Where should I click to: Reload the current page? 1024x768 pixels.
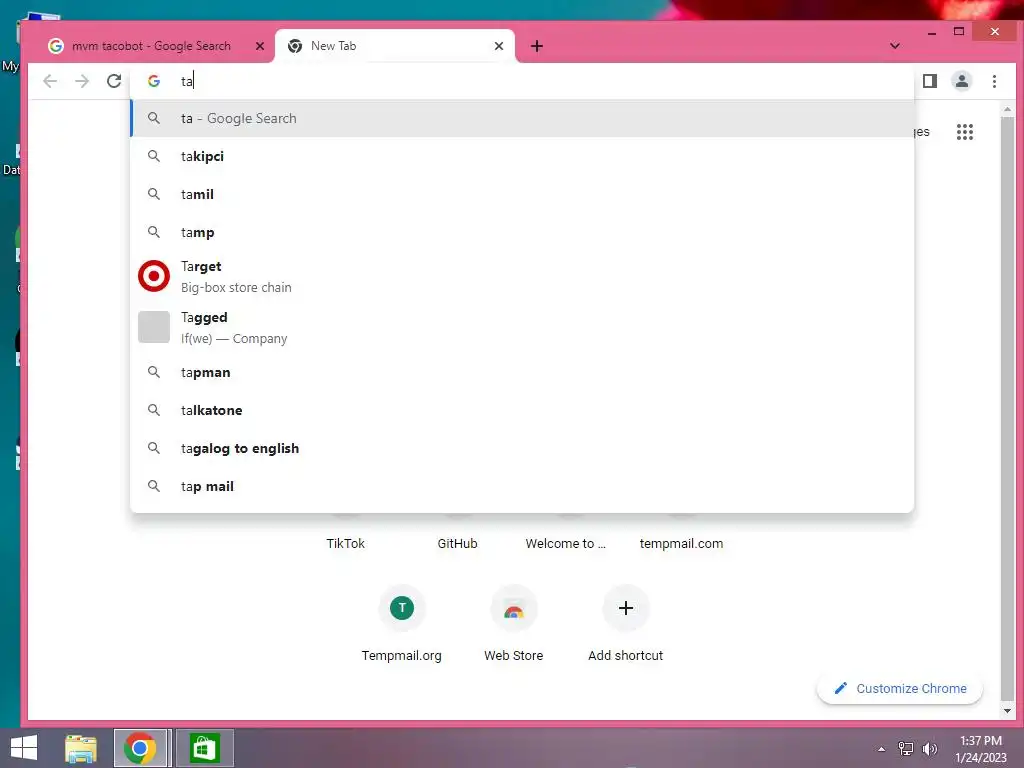click(114, 81)
